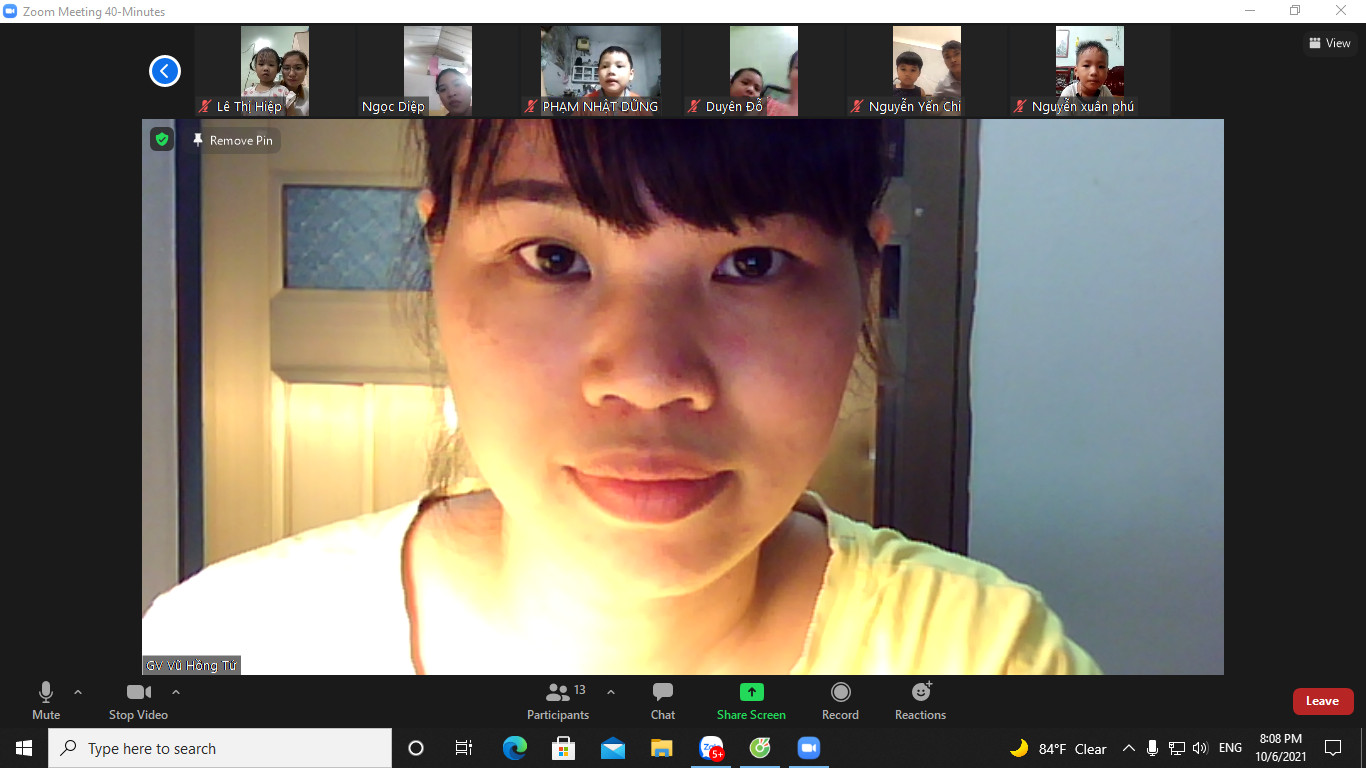
Task: Stop the video camera
Action: 138,701
